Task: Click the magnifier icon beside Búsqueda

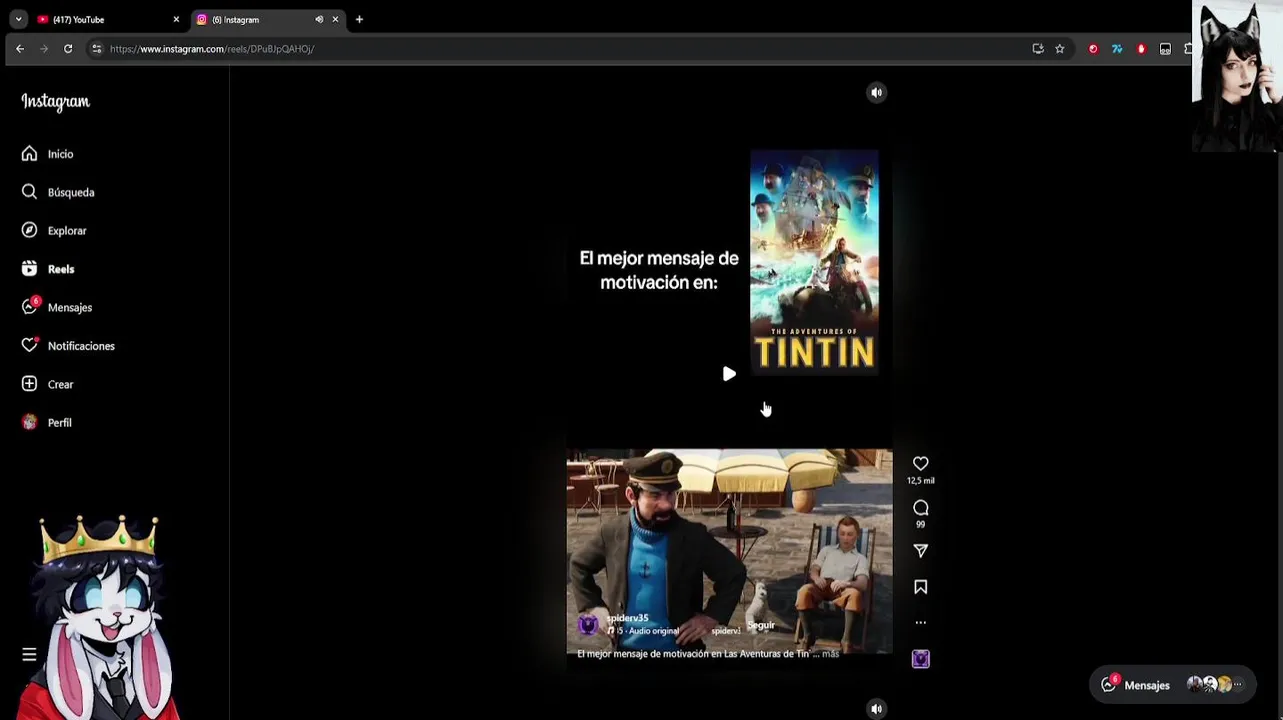Action: (29, 192)
